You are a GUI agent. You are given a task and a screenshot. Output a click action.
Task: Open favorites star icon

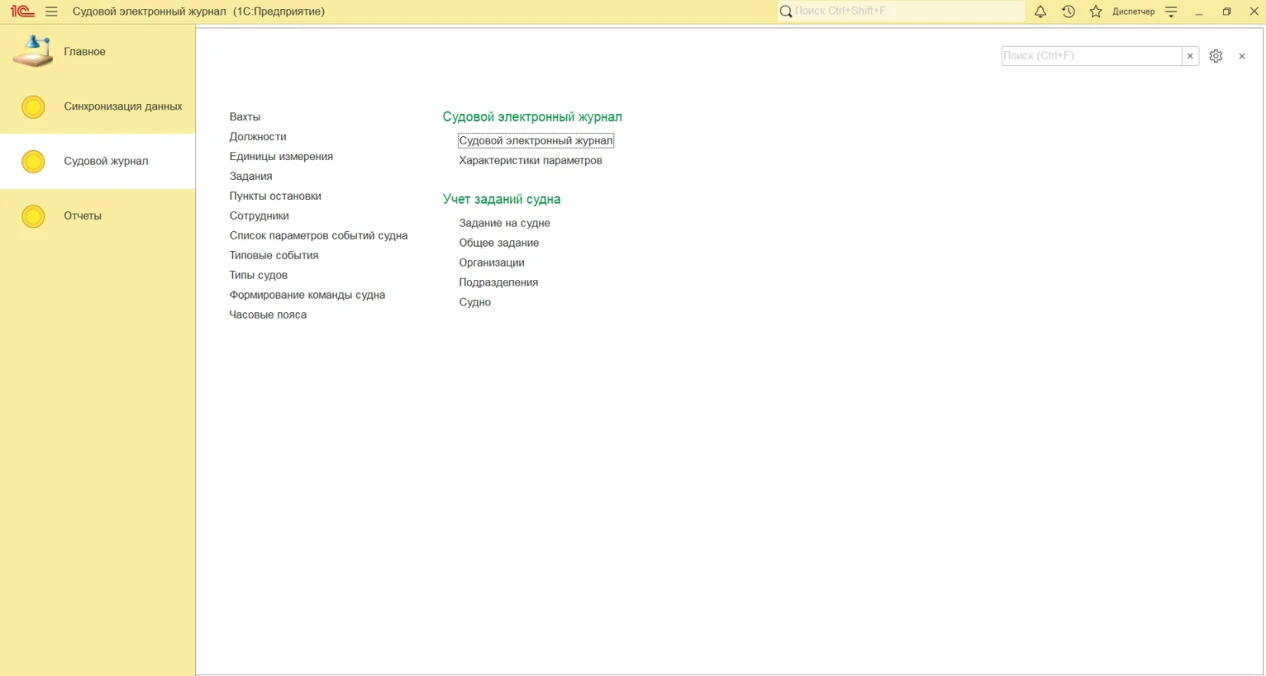click(1096, 12)
